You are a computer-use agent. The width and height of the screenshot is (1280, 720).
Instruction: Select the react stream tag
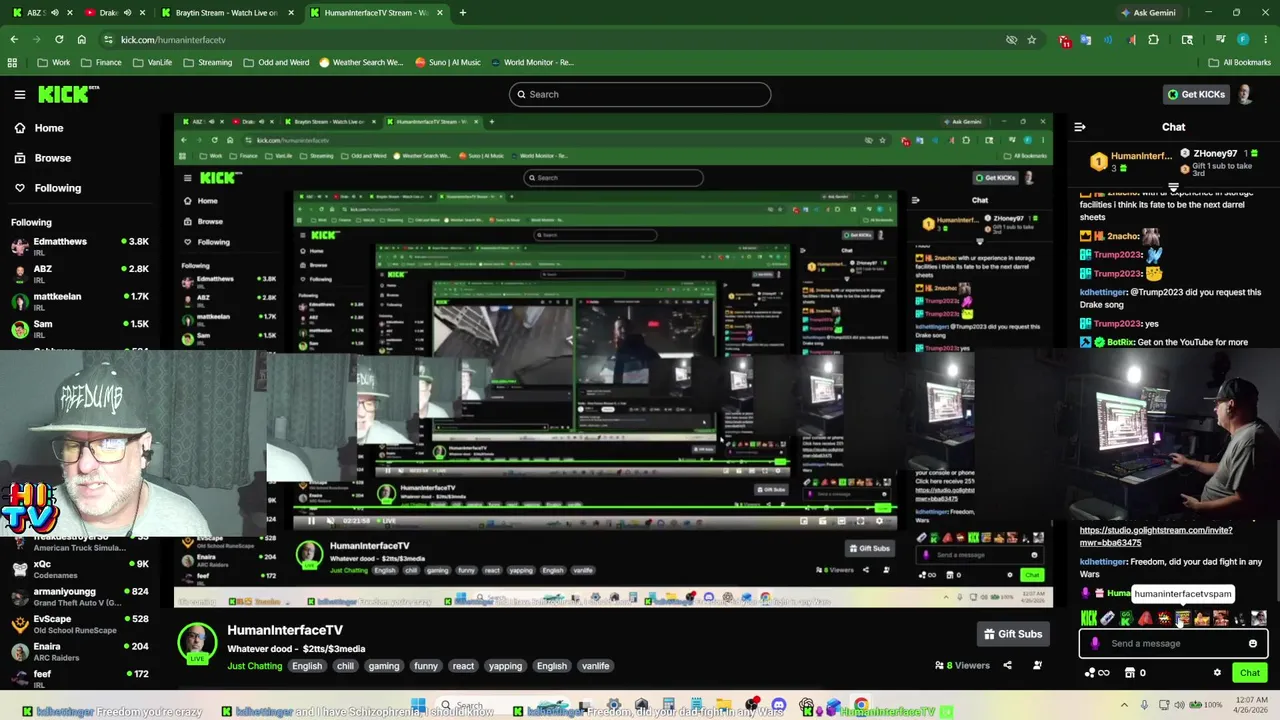pyautogui.click(x=463, y=666)
